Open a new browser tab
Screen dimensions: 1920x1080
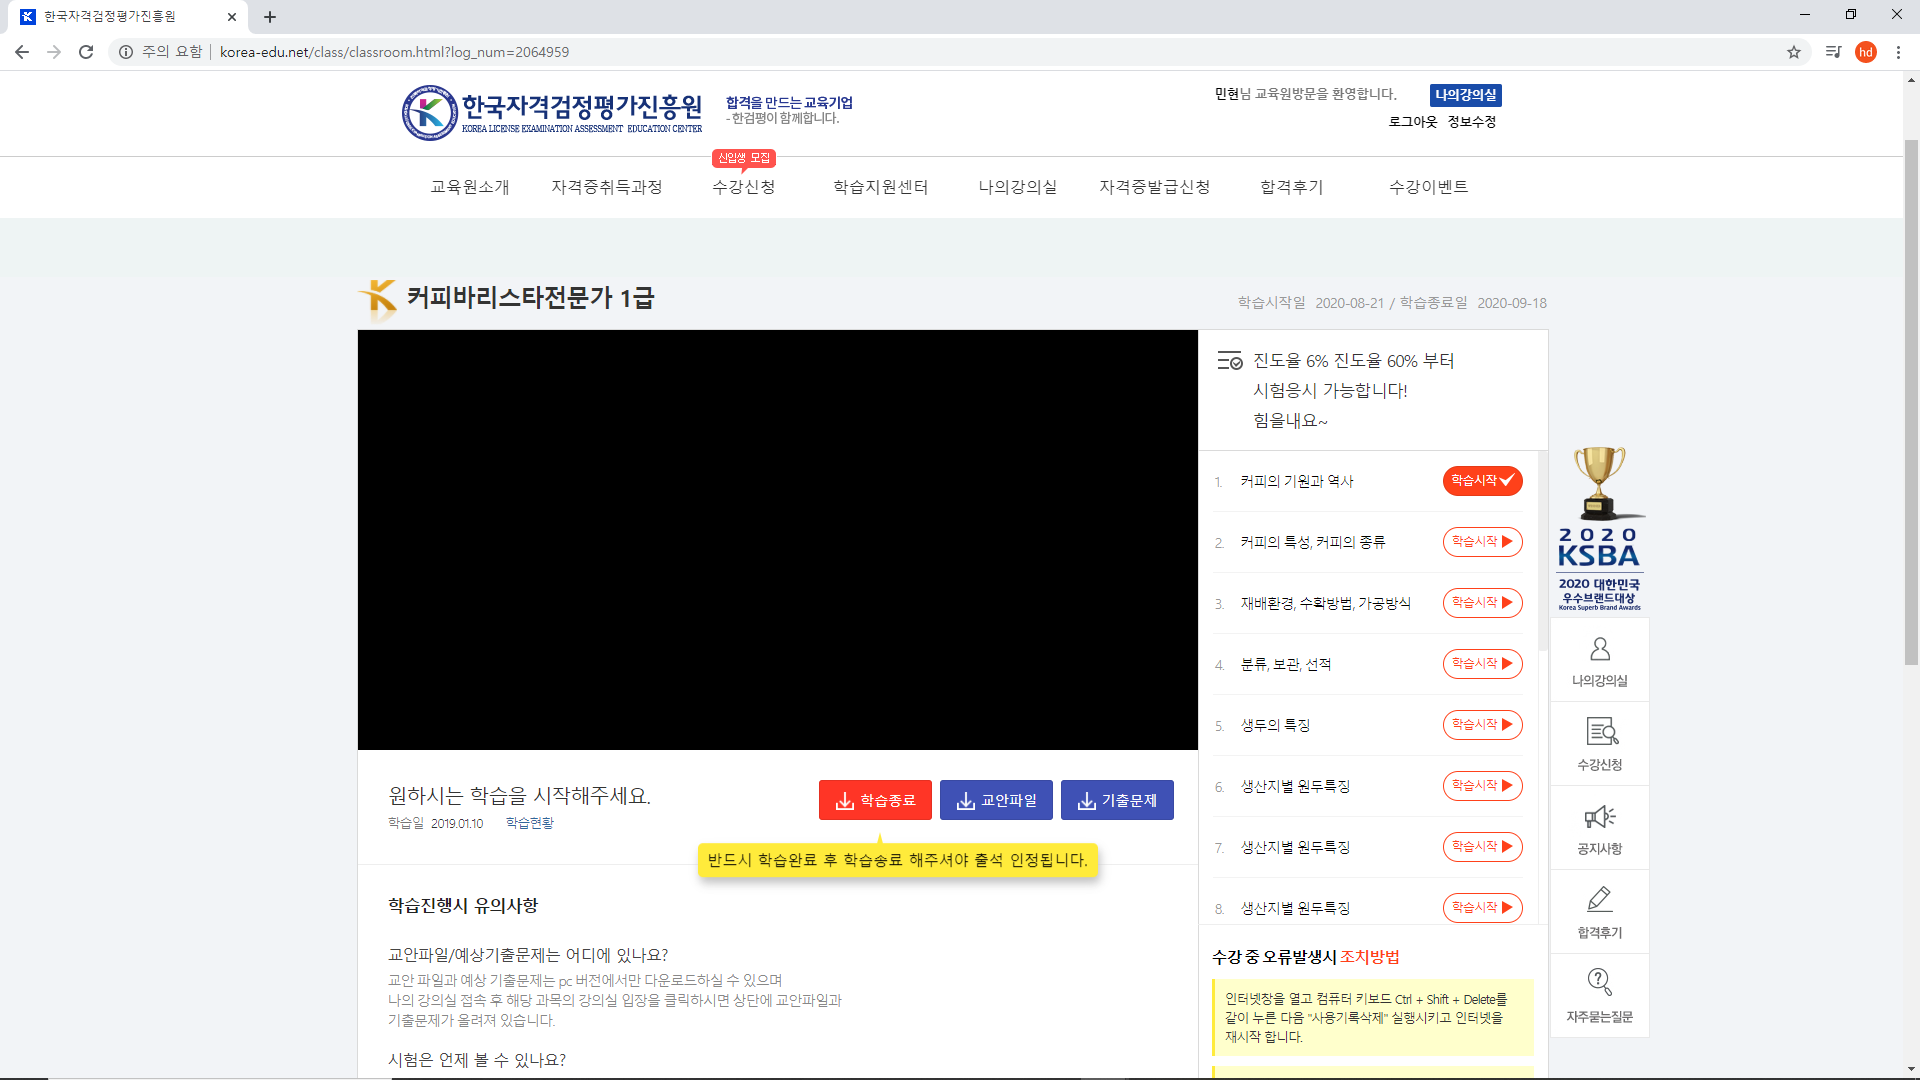[x=270, y=17]
